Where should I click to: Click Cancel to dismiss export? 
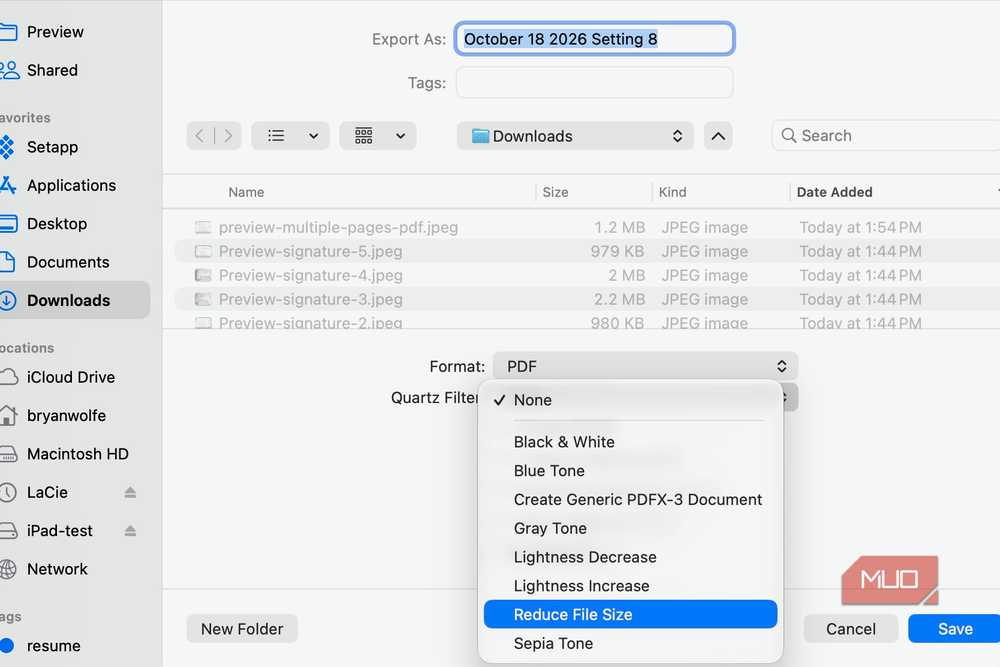pos(851,629)
